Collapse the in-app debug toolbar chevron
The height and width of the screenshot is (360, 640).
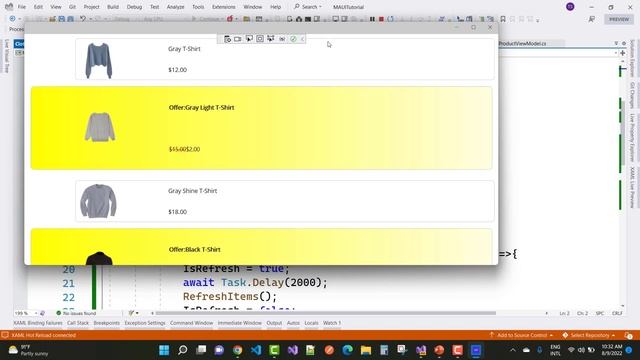pos(302,39)
